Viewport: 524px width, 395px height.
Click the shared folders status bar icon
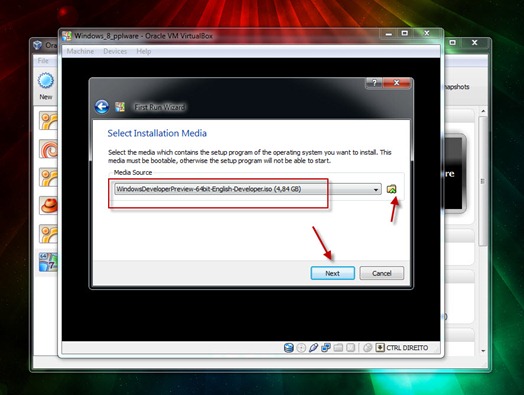tap(338, 348)
